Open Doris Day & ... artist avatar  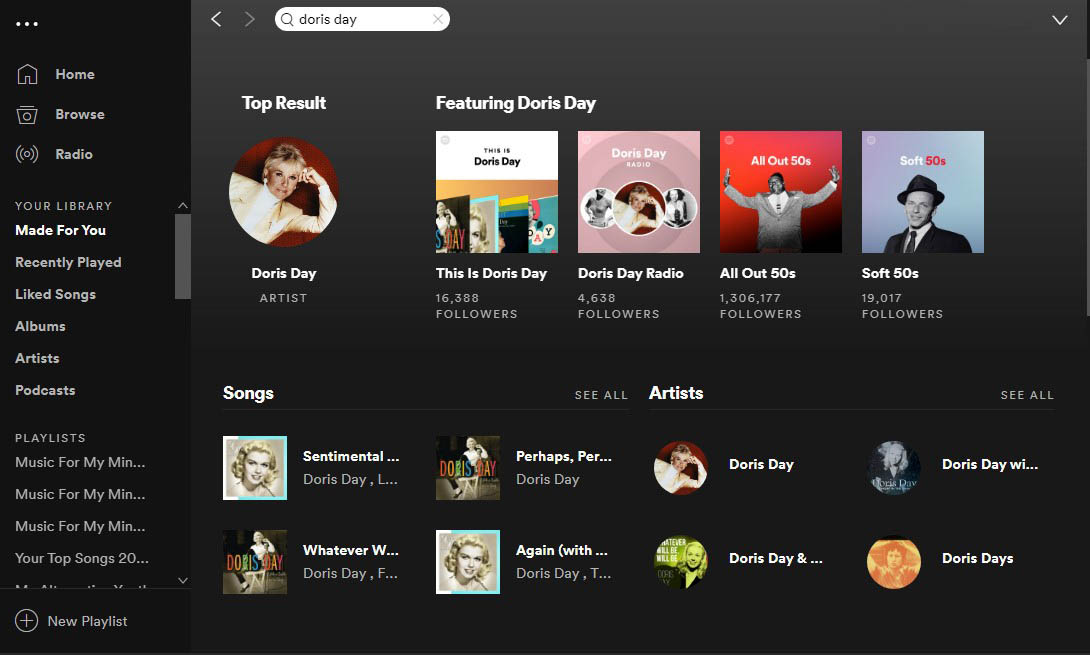click(x=681, y=562)
